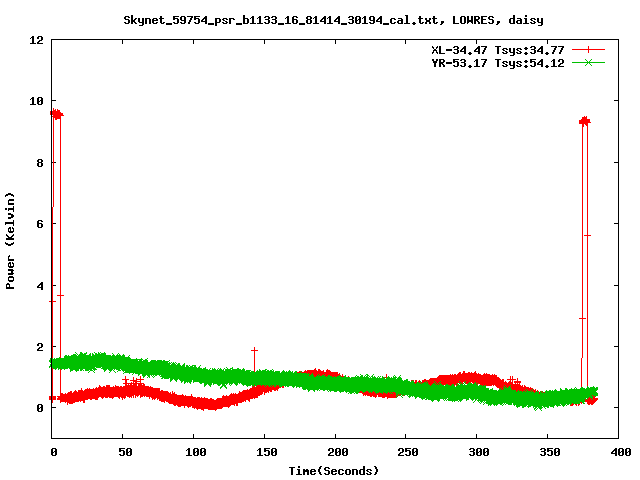Screen dimensions: 640x480
Task: Click the Time(Seconds) x-axis label
Action: tap(333, 471)
